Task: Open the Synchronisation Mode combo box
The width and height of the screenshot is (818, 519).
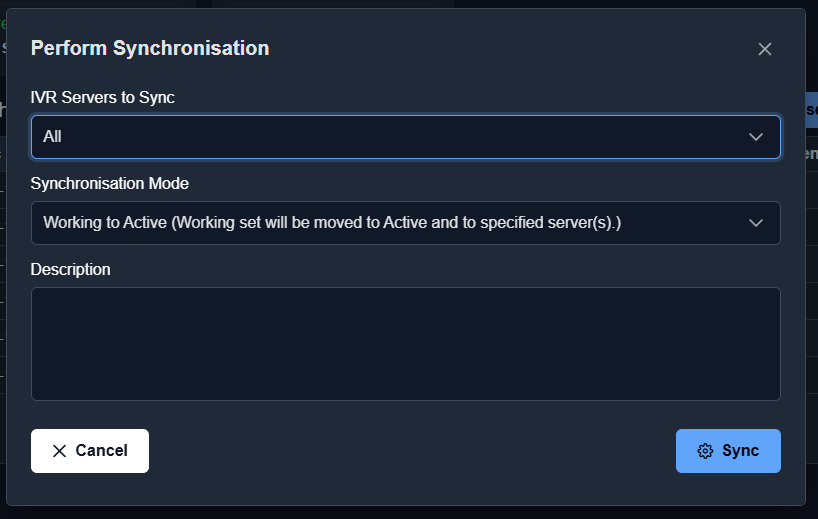Action: click(405, 223)
